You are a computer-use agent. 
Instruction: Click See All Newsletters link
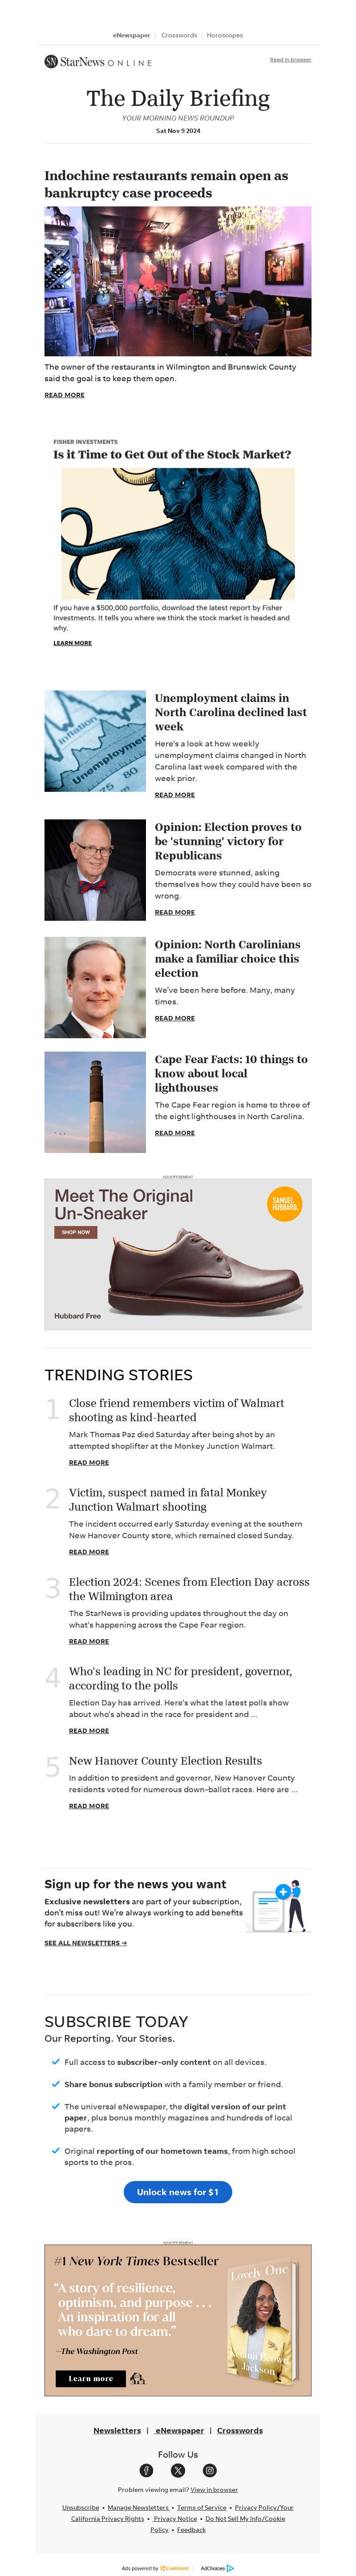(x=85, y=1943)
